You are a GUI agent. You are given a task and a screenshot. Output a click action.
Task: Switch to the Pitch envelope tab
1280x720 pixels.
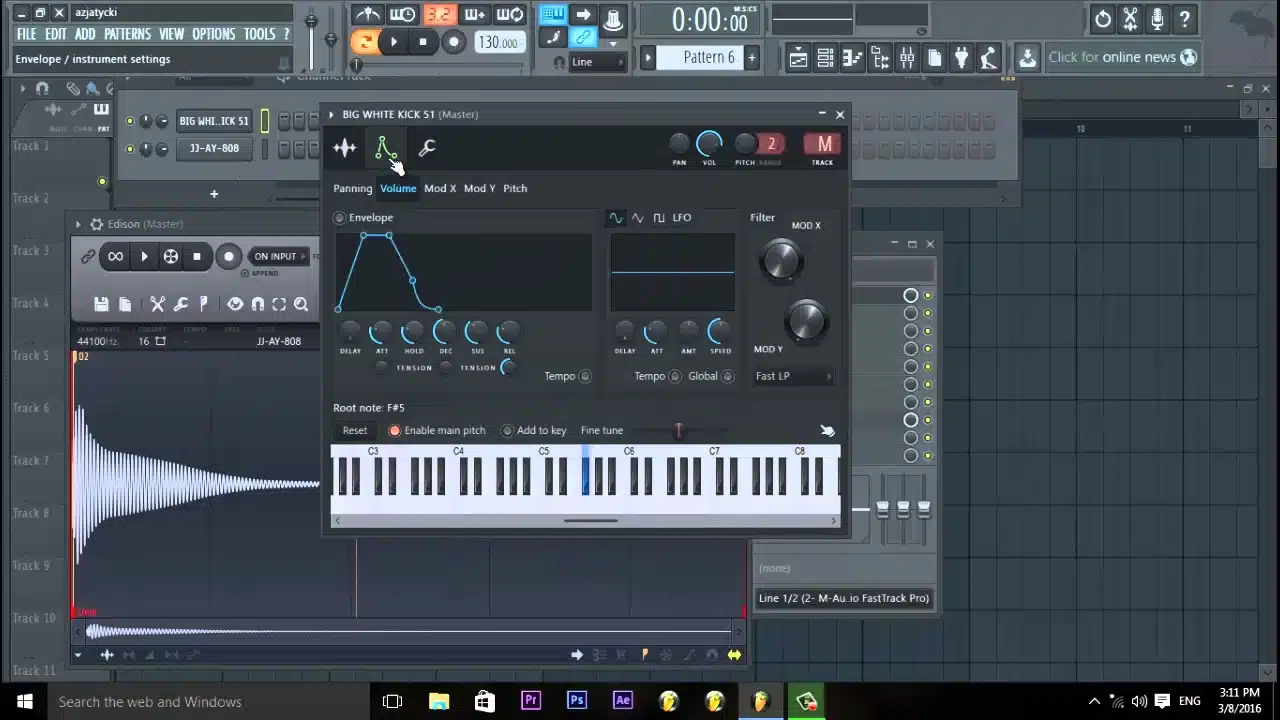515,188
